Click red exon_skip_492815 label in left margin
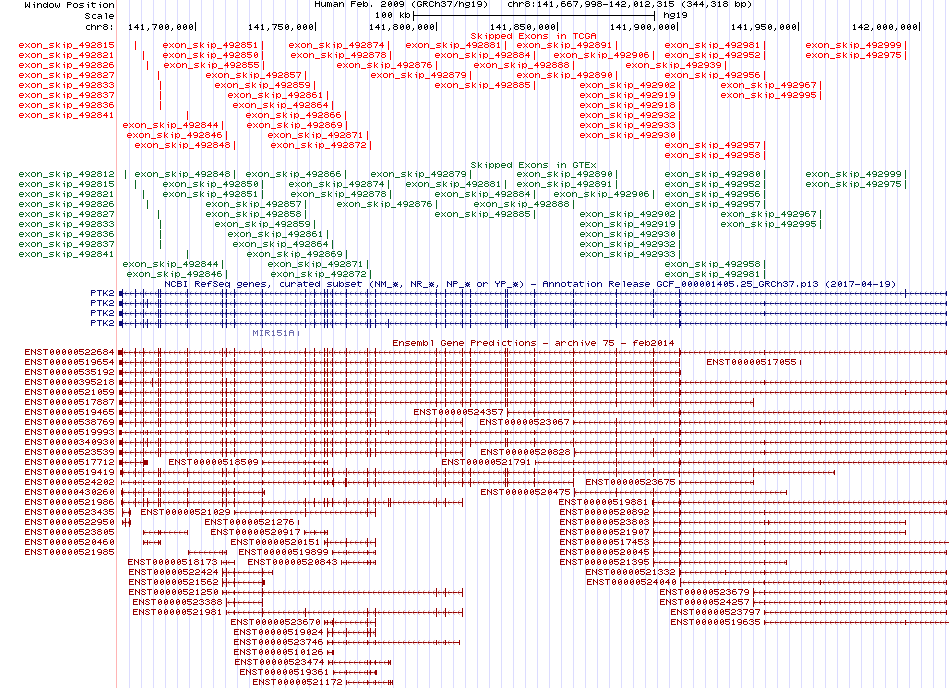The height and width of the screenshot is (688, 950). coord(66,45)
